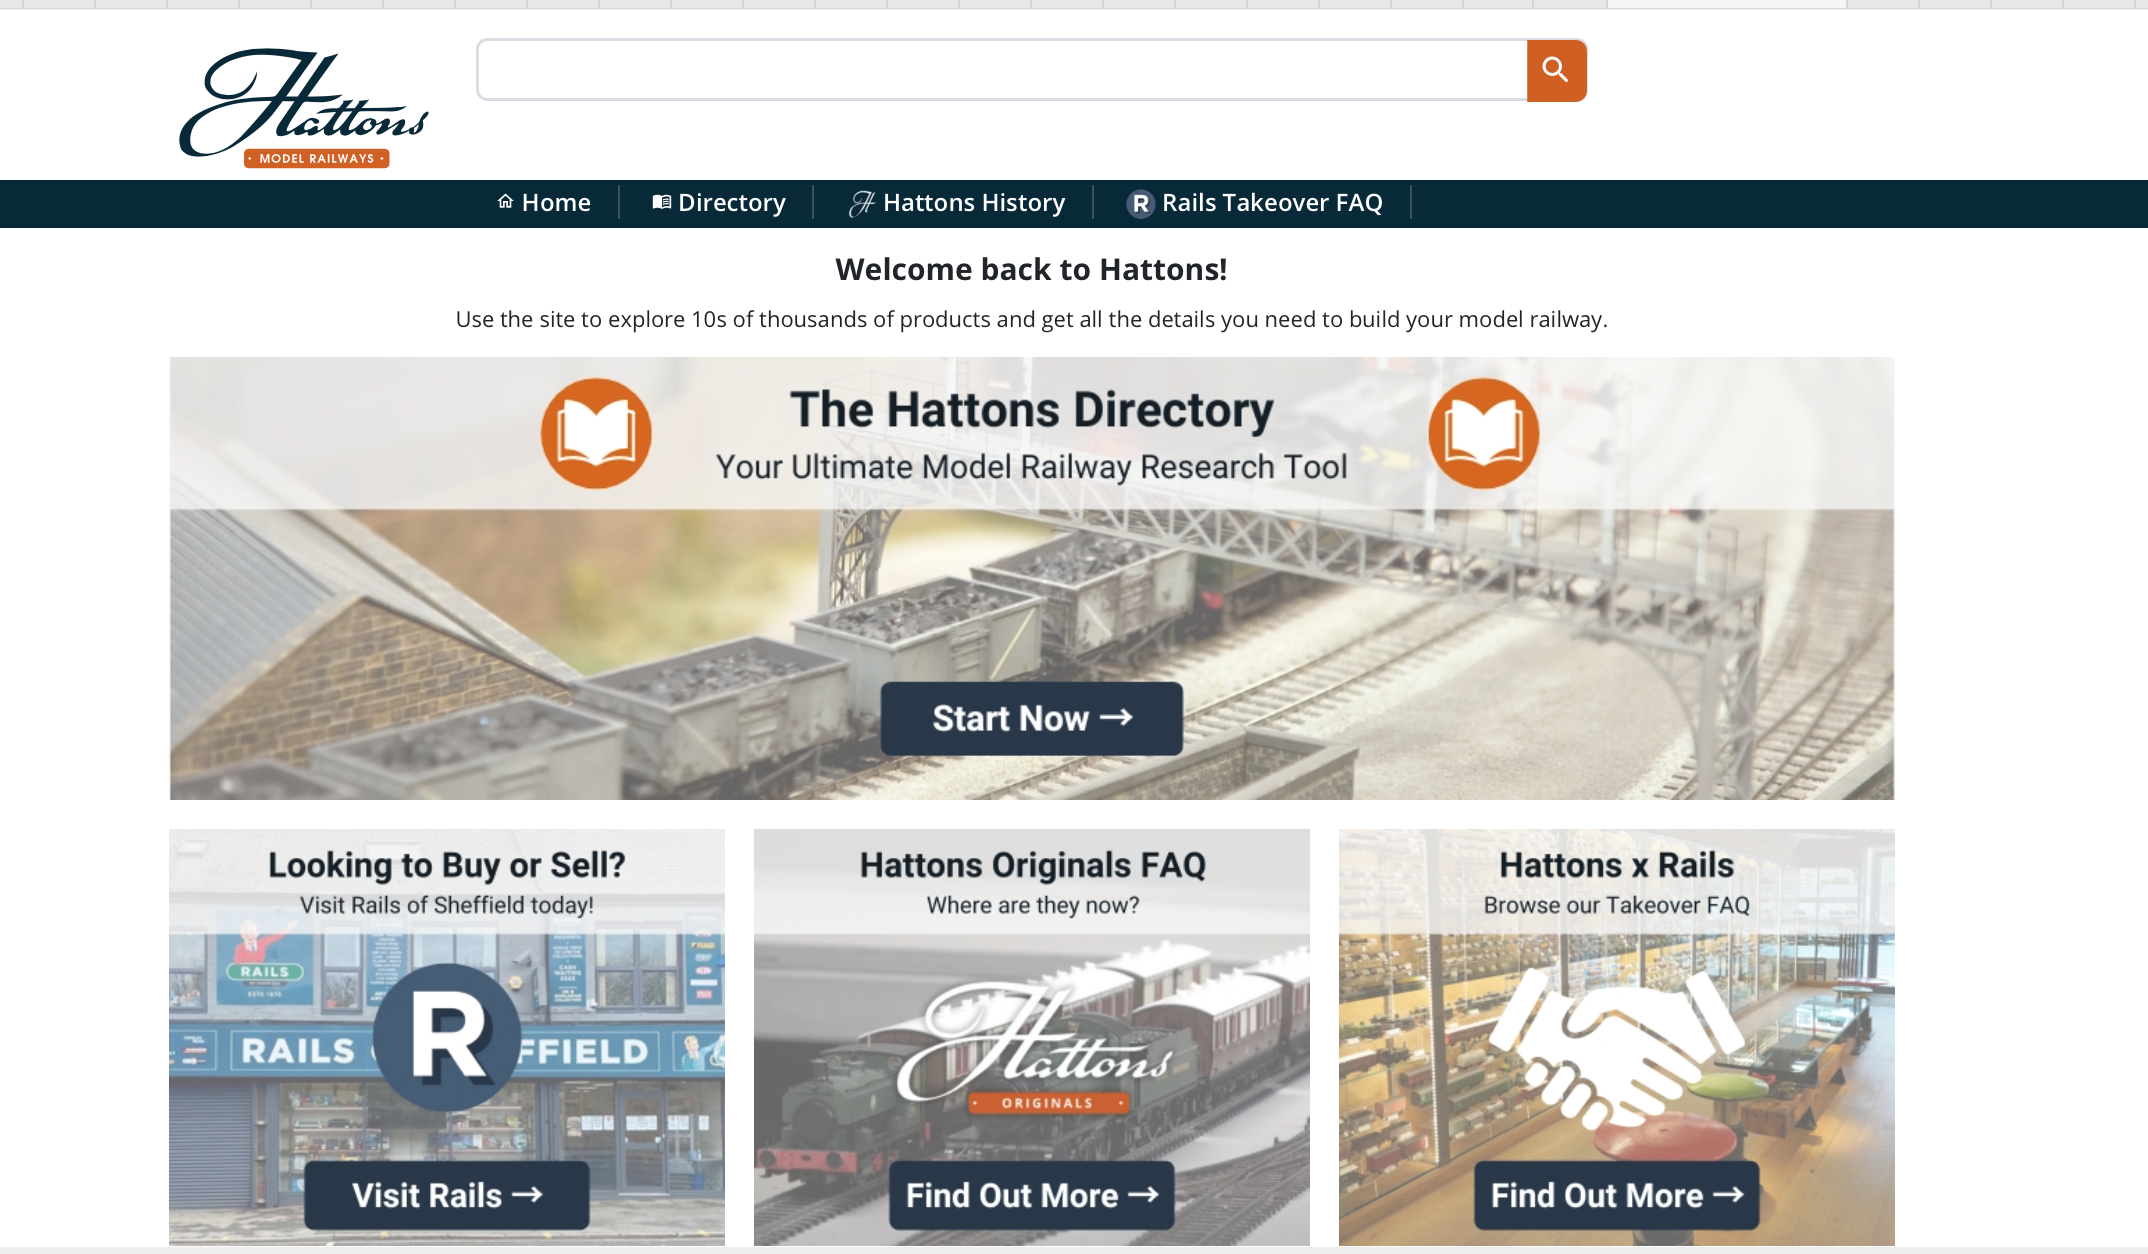The image size is (2148, 1254).
Task: Click the right orange open-book directory icon
Action: tap(1483, 433)
